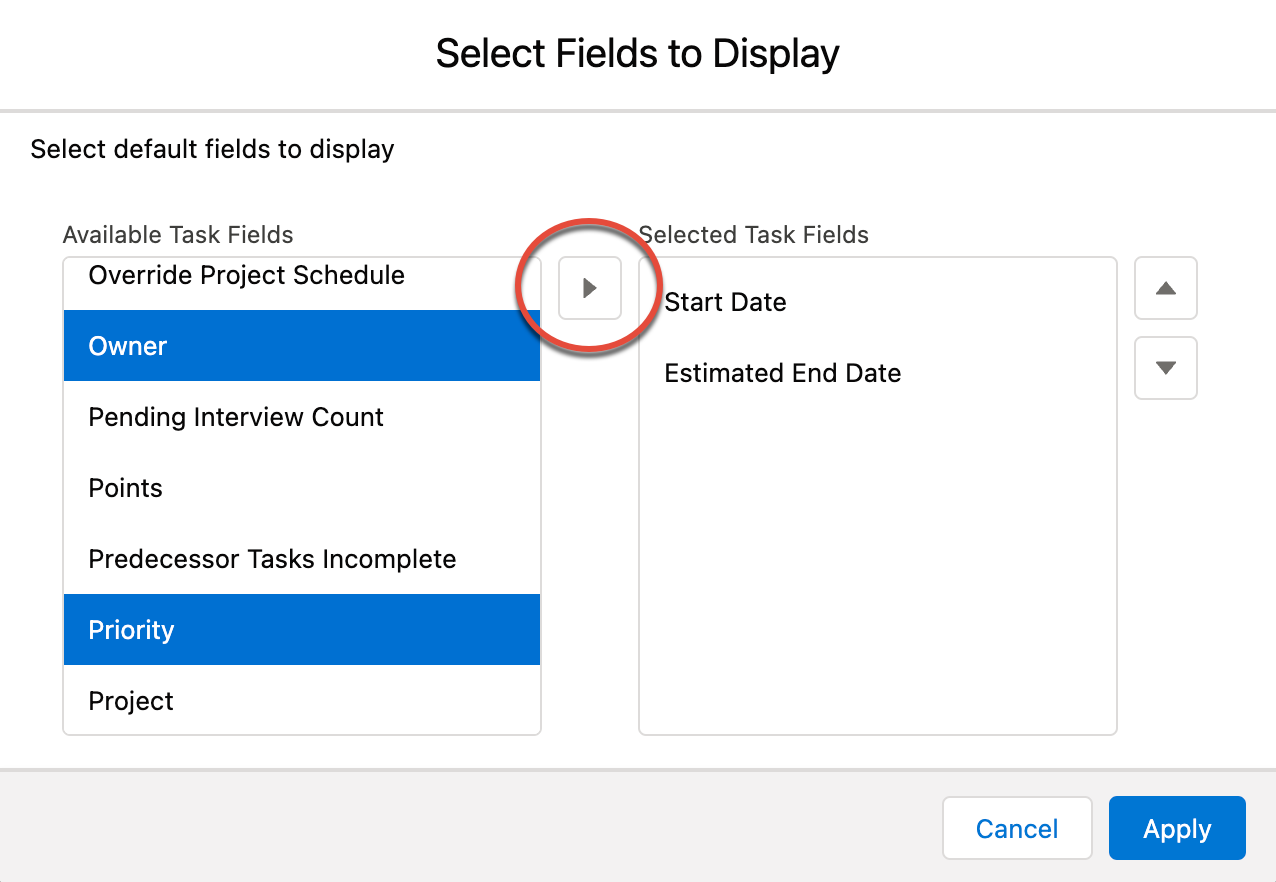The width and height of the screenshot is (1276, 882).
Task: Select Estimated End Date in selected list
Action: pyautogui.click(x=877, y=373)
